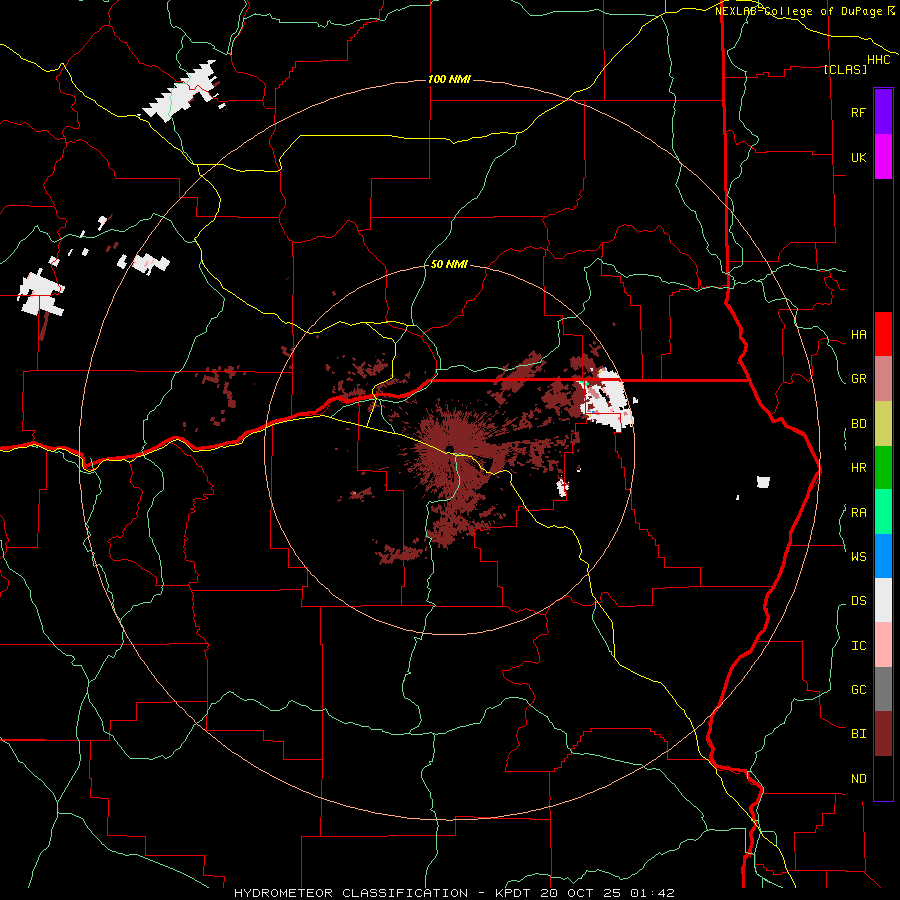The height and width of the screenshot is (900, 900).
Task: Click the RF legend label
Action: point(858,112)
